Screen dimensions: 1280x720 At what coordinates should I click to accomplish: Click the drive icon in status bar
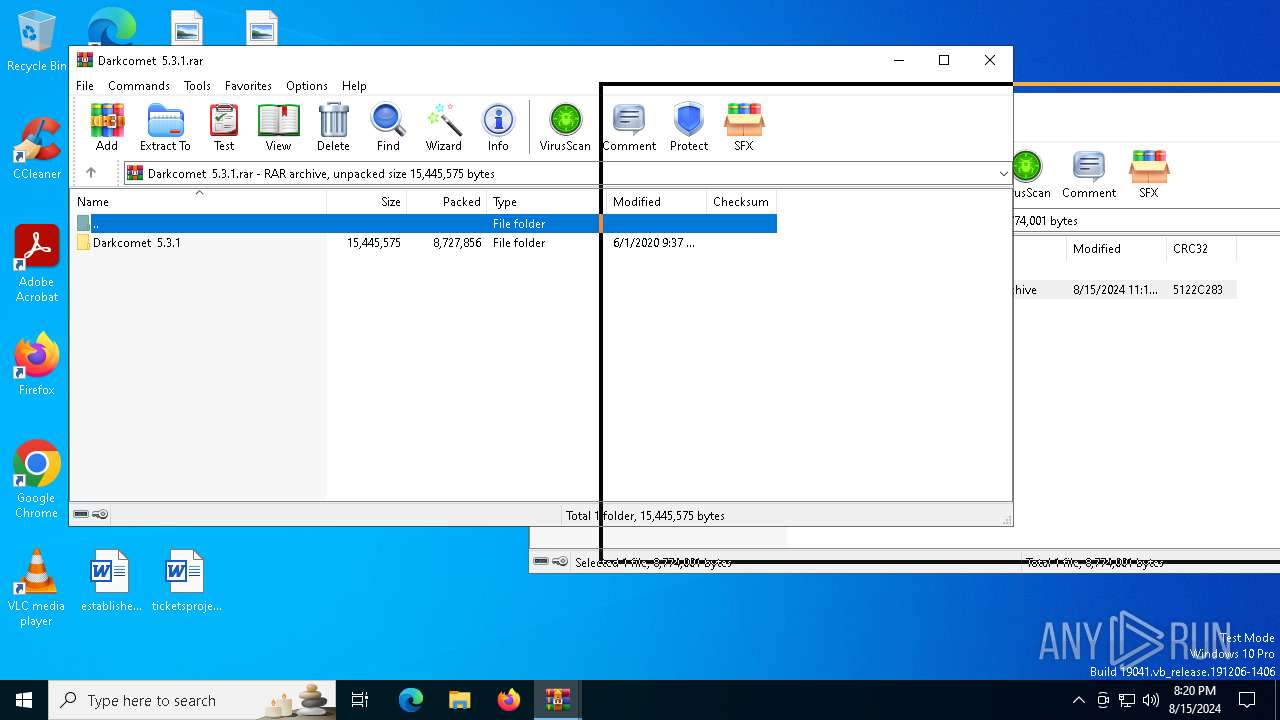(x=81, y=514)
